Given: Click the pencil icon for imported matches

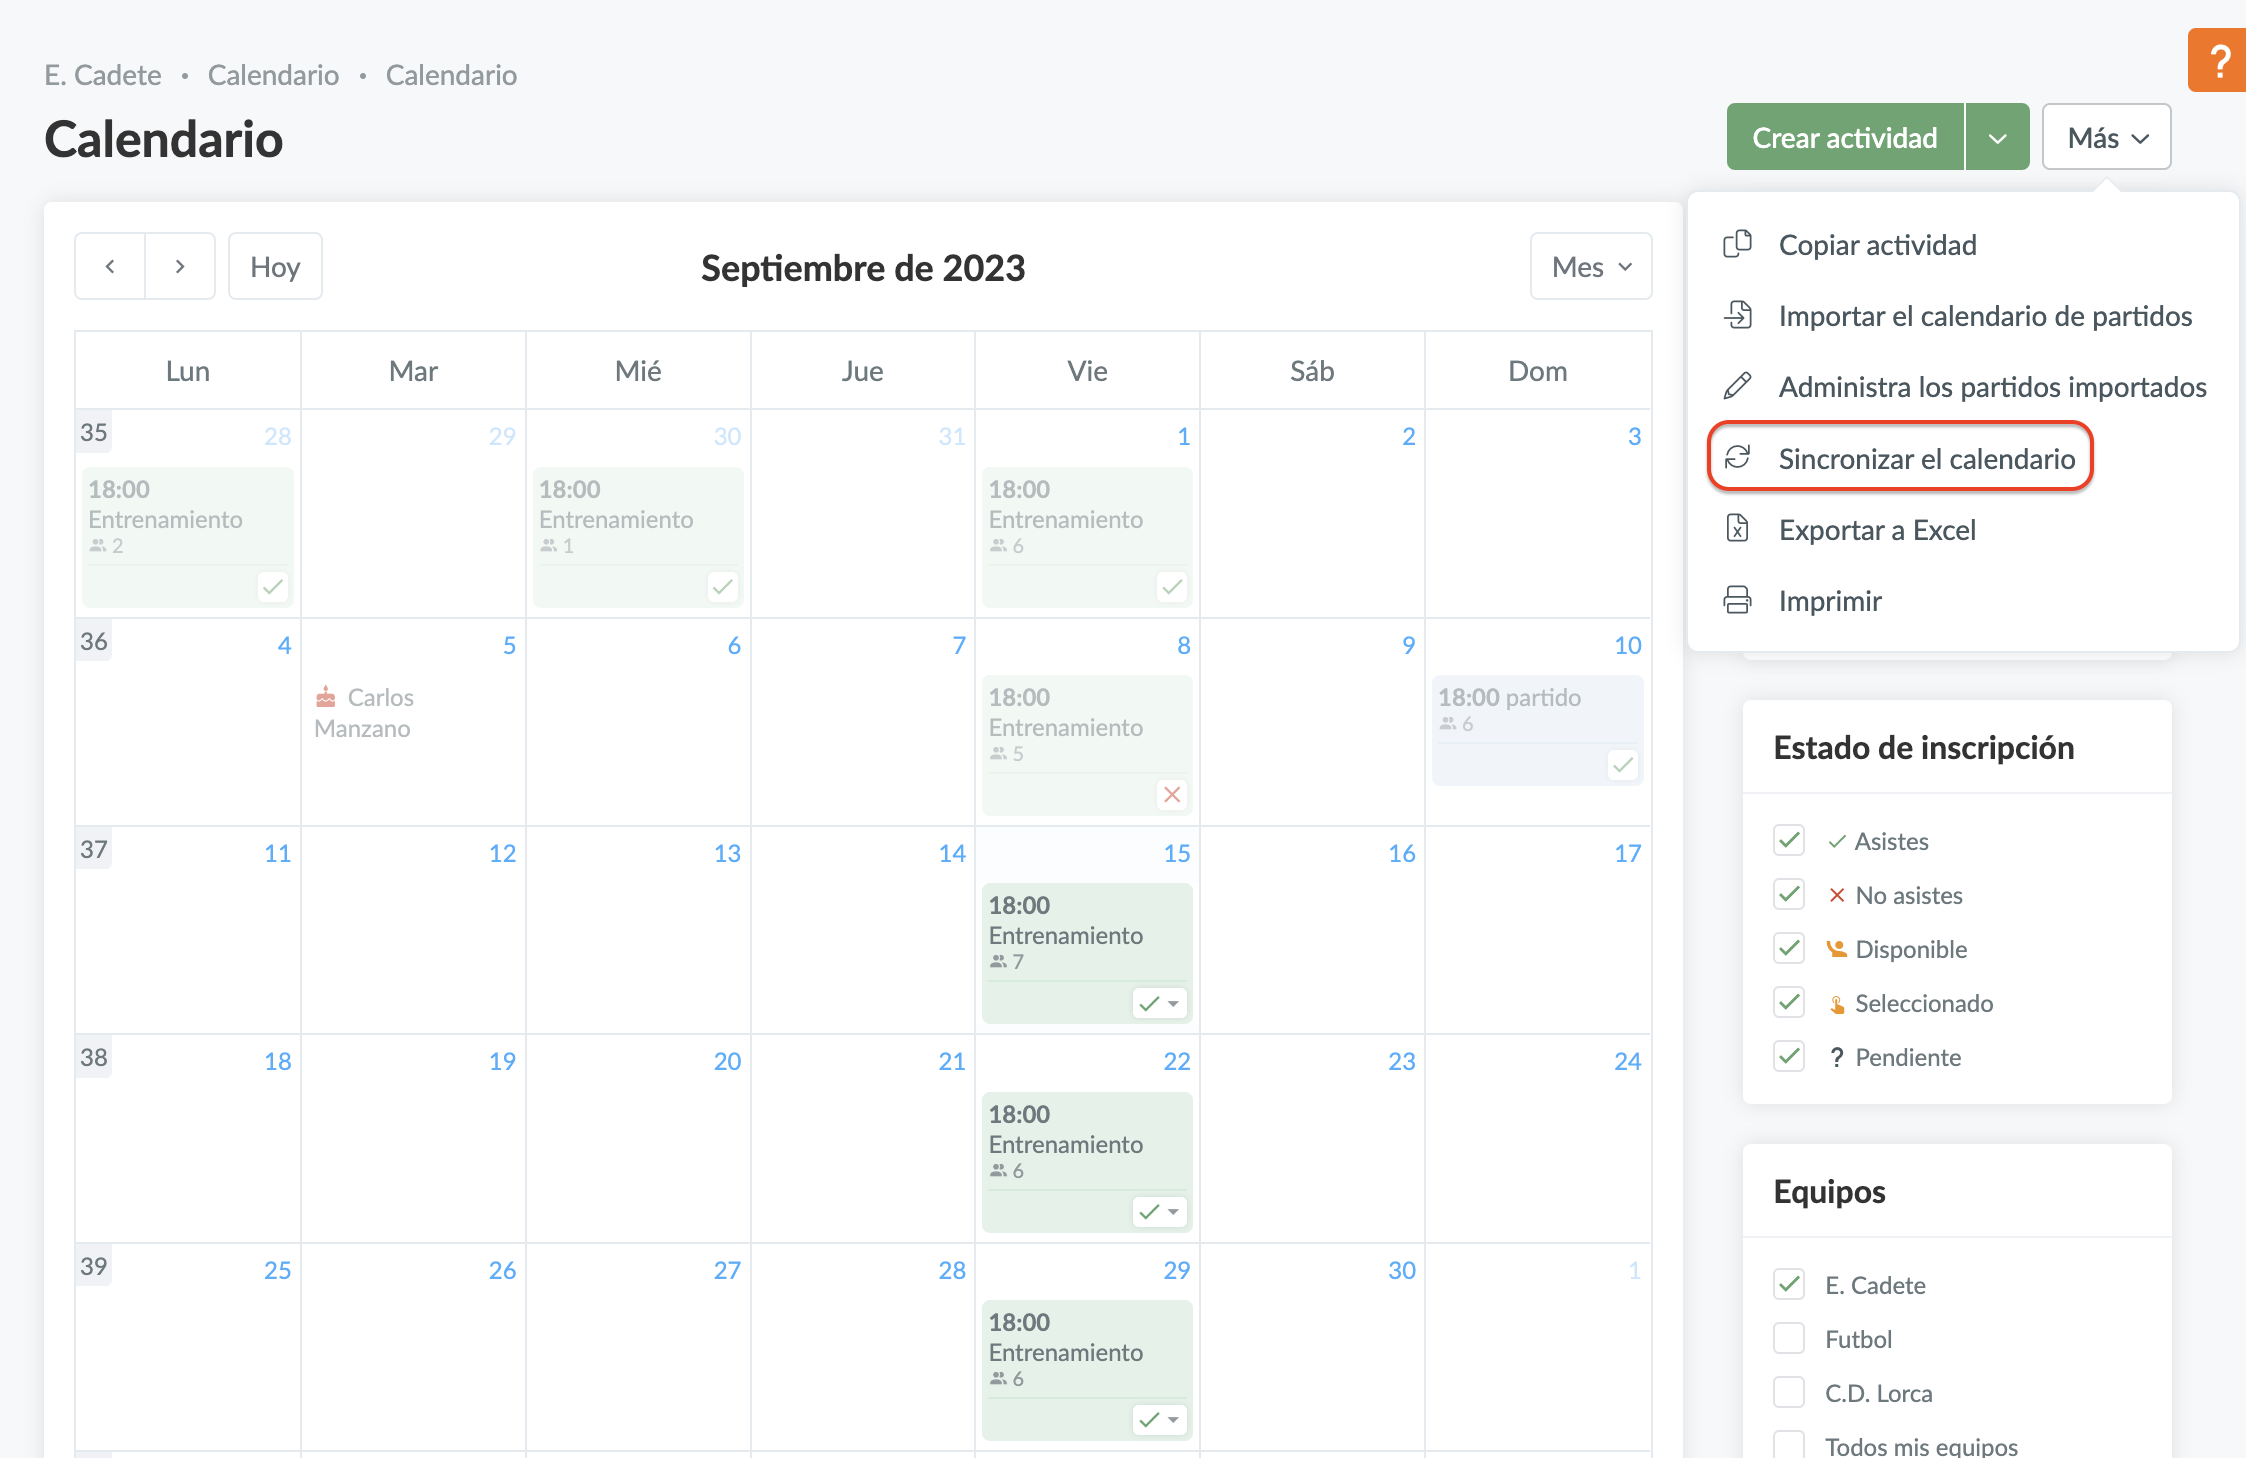Looking at the screenshot, I should (1738, 386).
